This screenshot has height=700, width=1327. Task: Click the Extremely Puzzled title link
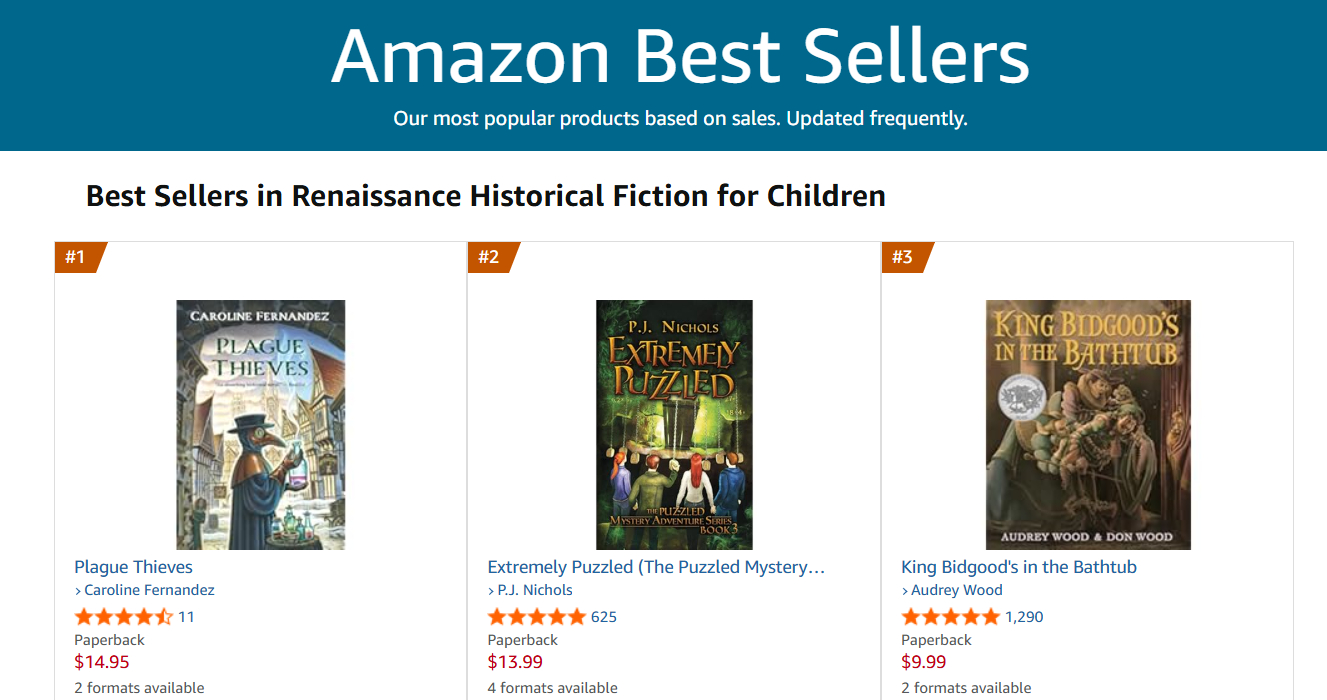pyautogui.click(x=656, y=567)
